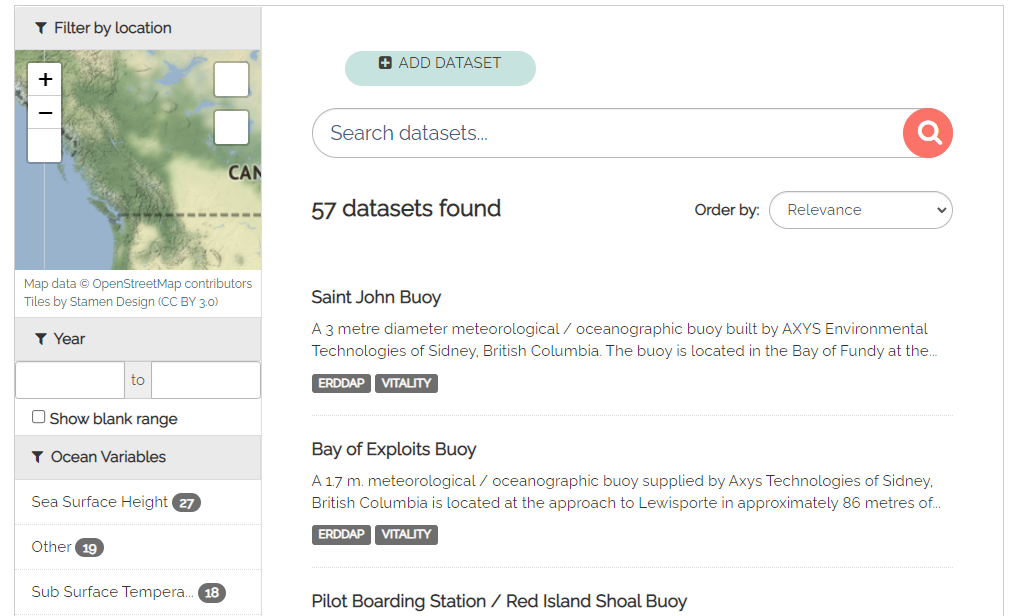
Task: Select the Other ocean variable filter
Action: [x=52, y=547]
